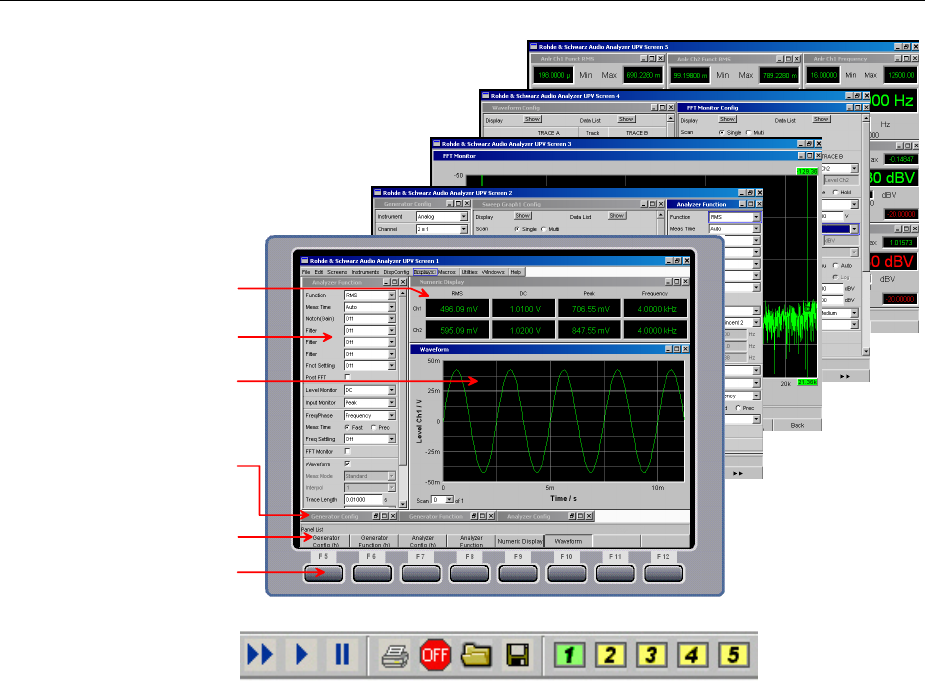Open the File menu
This screenshot has width=925, height=681.
click(x=306, y=272)
